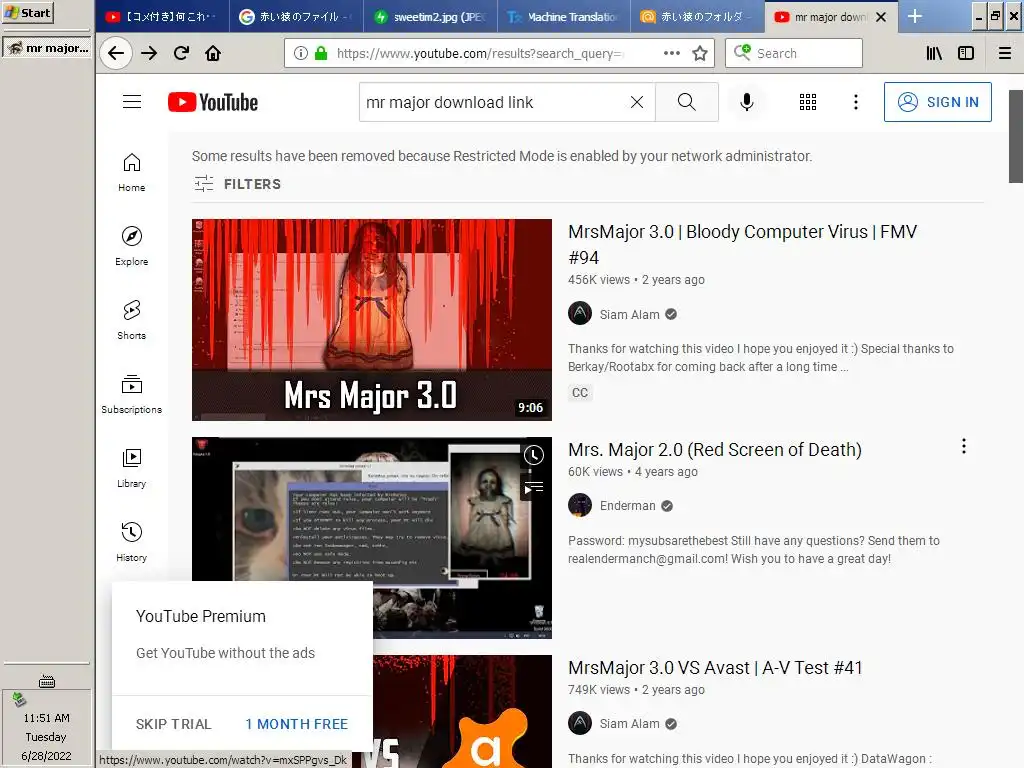
Task: Open YouTube guide hamburger menu
Action: click(132, 102)
